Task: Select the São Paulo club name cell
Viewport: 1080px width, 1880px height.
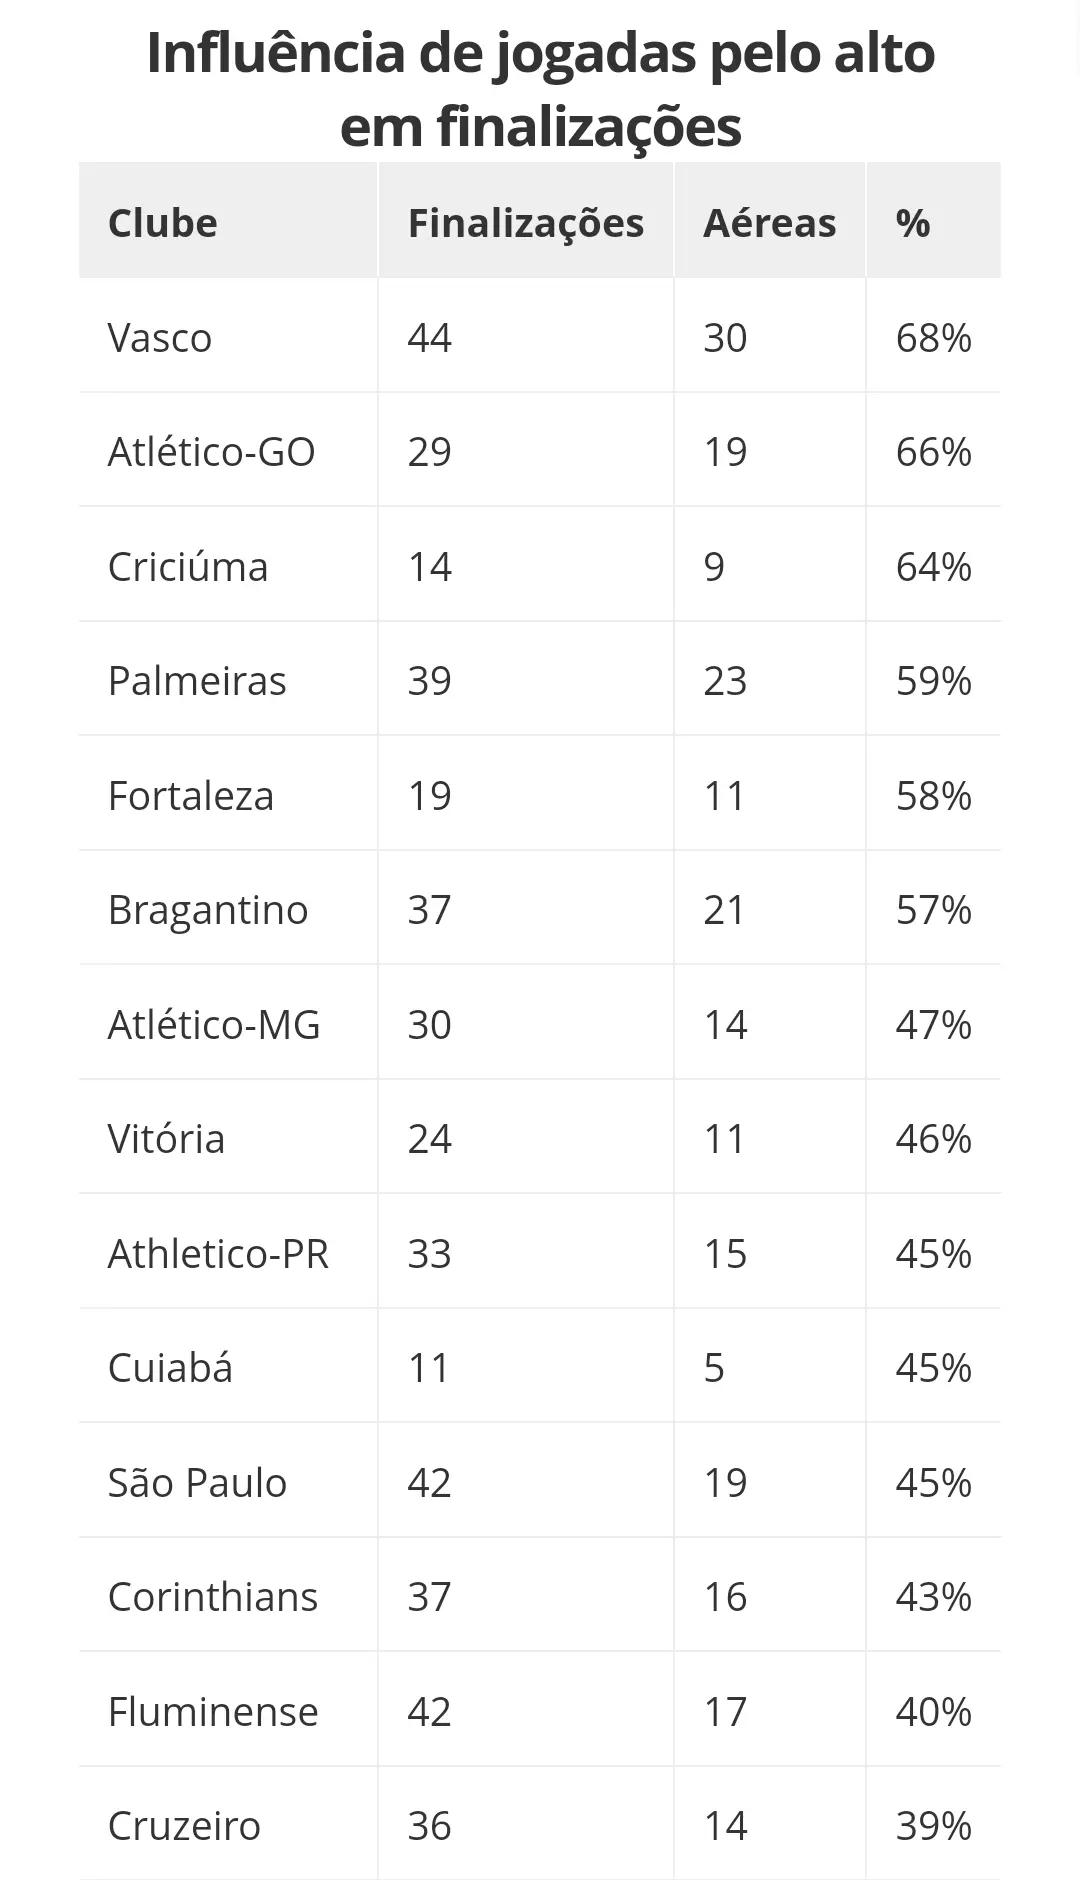Action: [x=228, y=1481]
